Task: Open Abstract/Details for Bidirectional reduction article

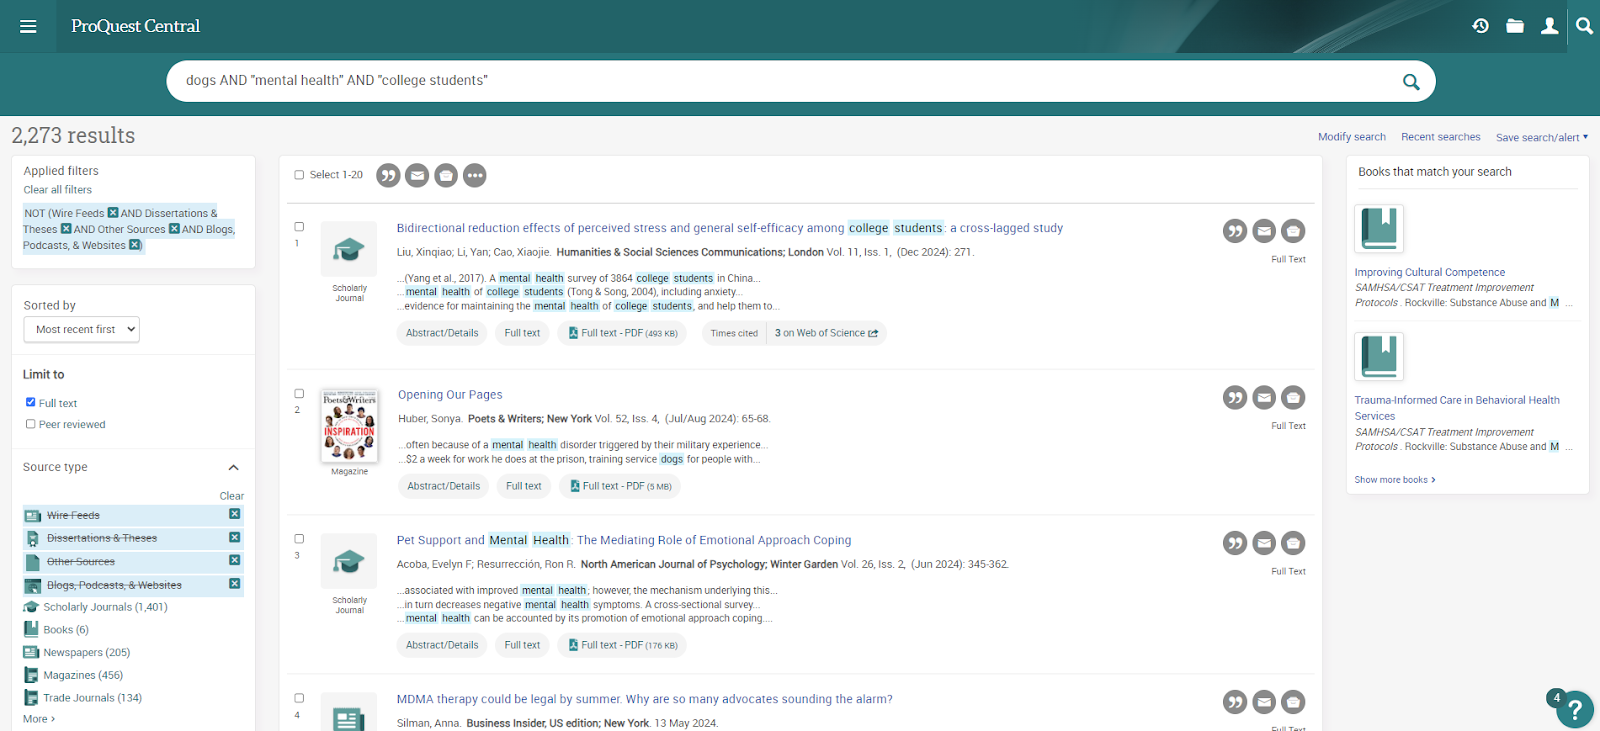Action: tap(442, 333)
